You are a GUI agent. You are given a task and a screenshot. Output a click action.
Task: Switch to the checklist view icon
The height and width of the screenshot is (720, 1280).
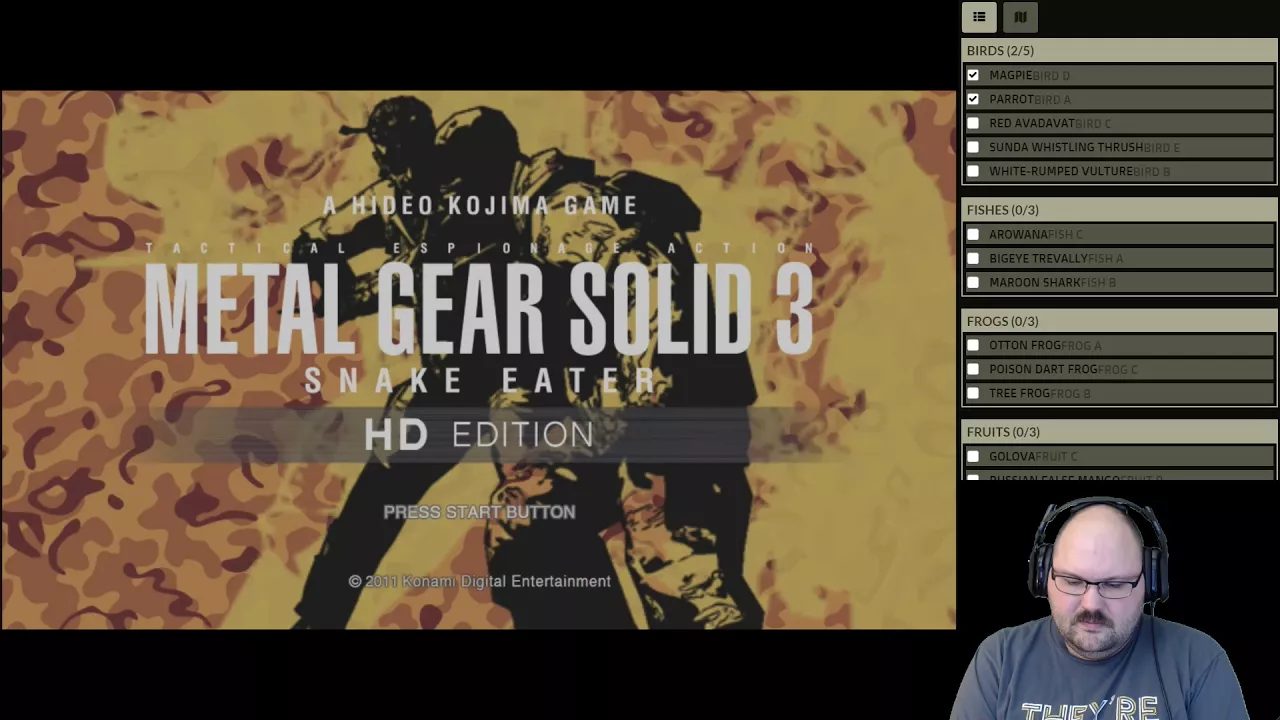979,17
